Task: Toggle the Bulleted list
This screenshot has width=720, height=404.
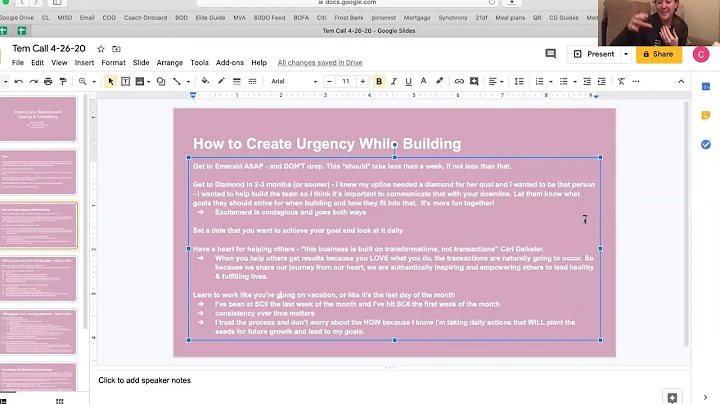Action: tap(563, 81)
